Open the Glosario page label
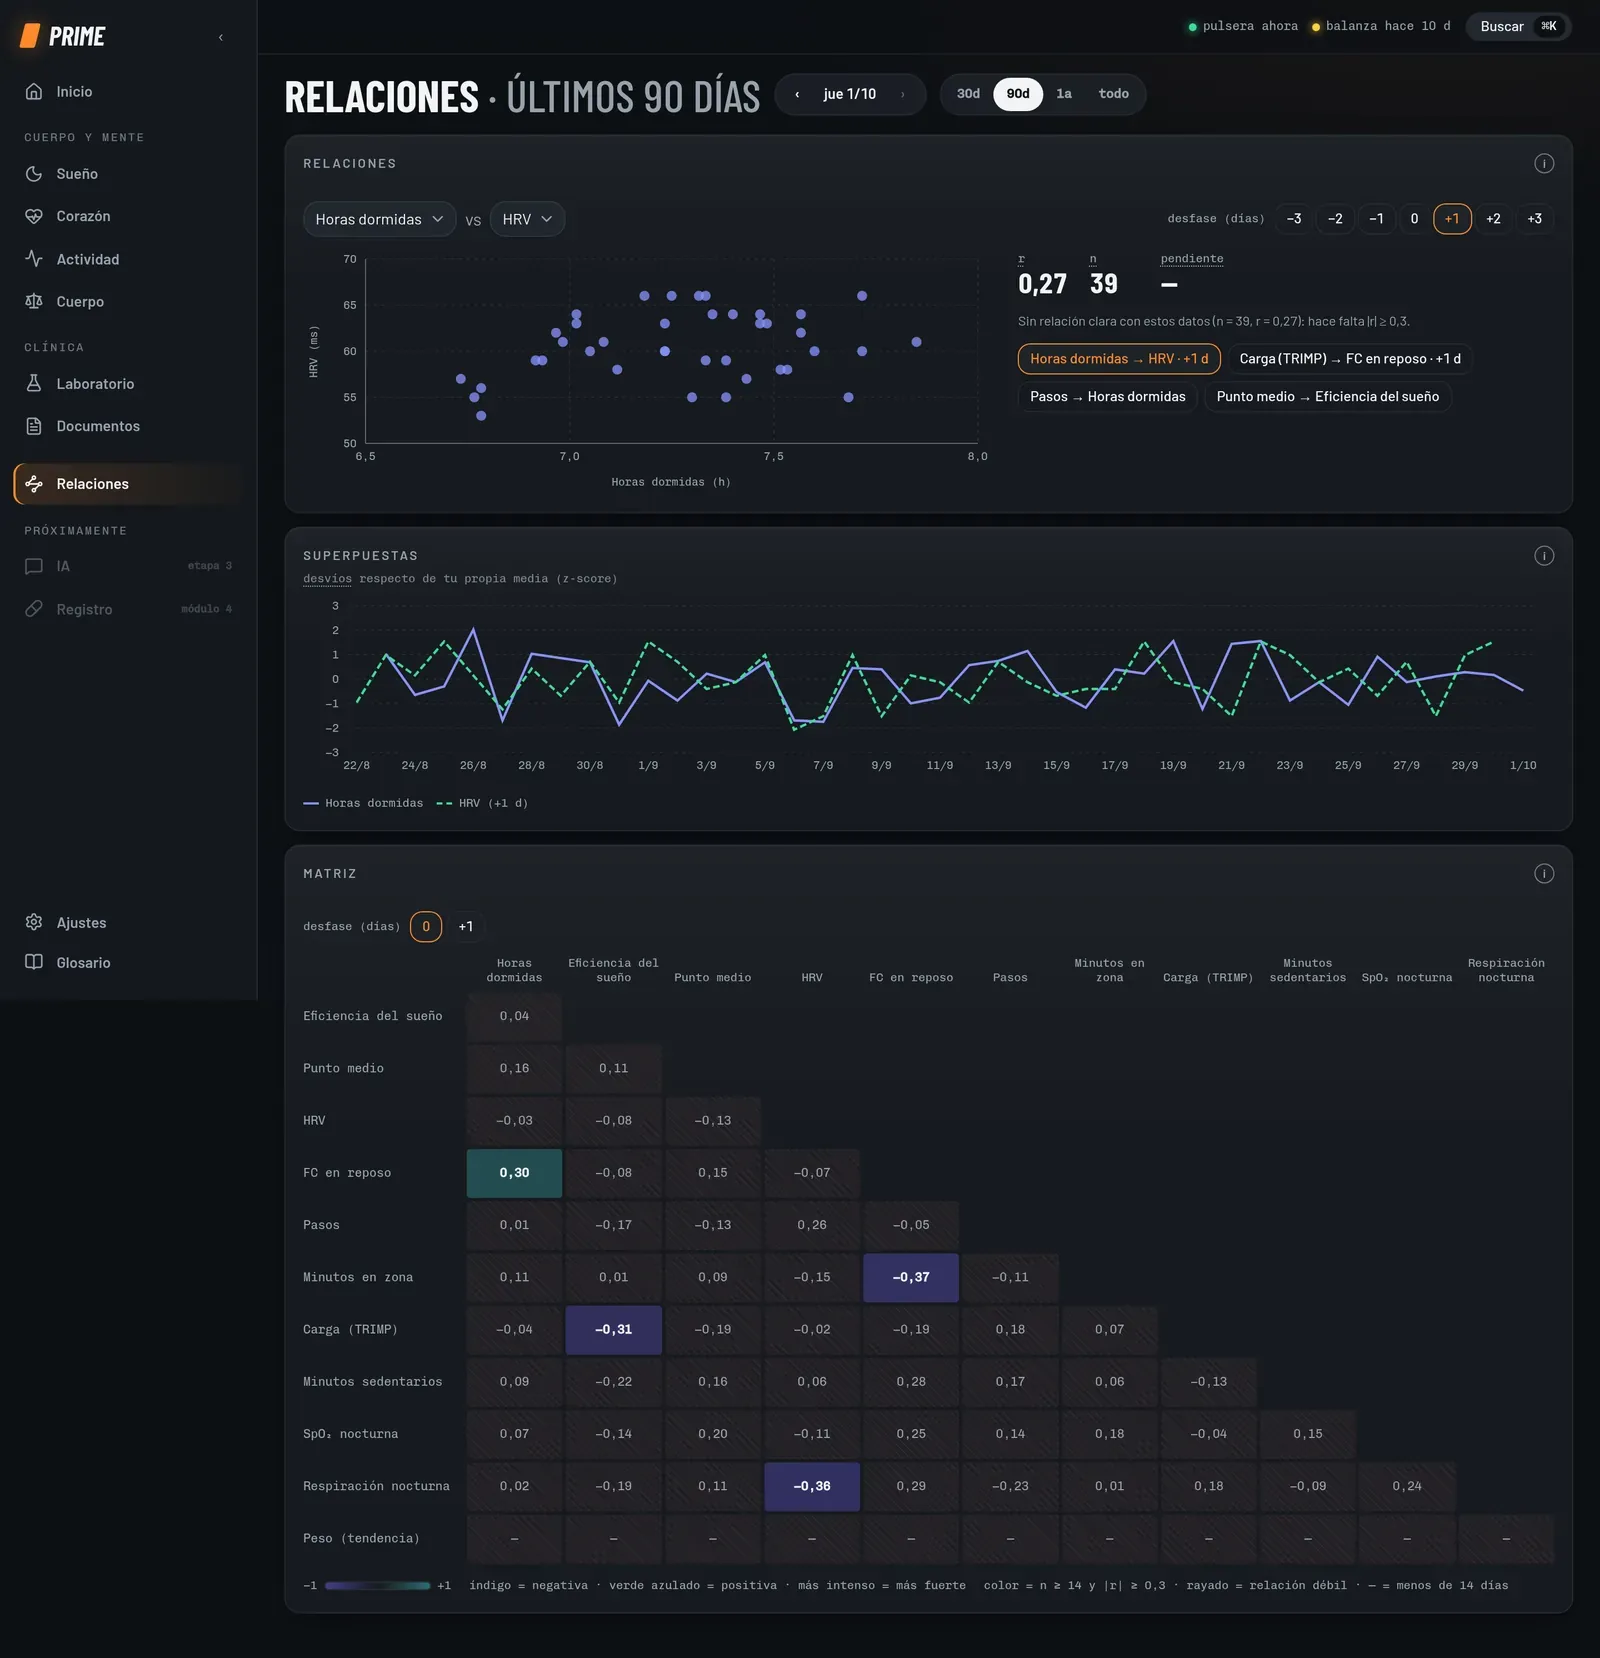The height and width of the screenshot is (1658, 1600). [83, 963]
